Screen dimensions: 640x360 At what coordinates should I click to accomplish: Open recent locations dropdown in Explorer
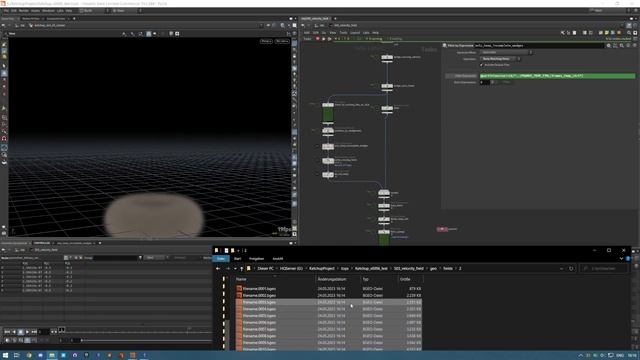tap(236, 269)
